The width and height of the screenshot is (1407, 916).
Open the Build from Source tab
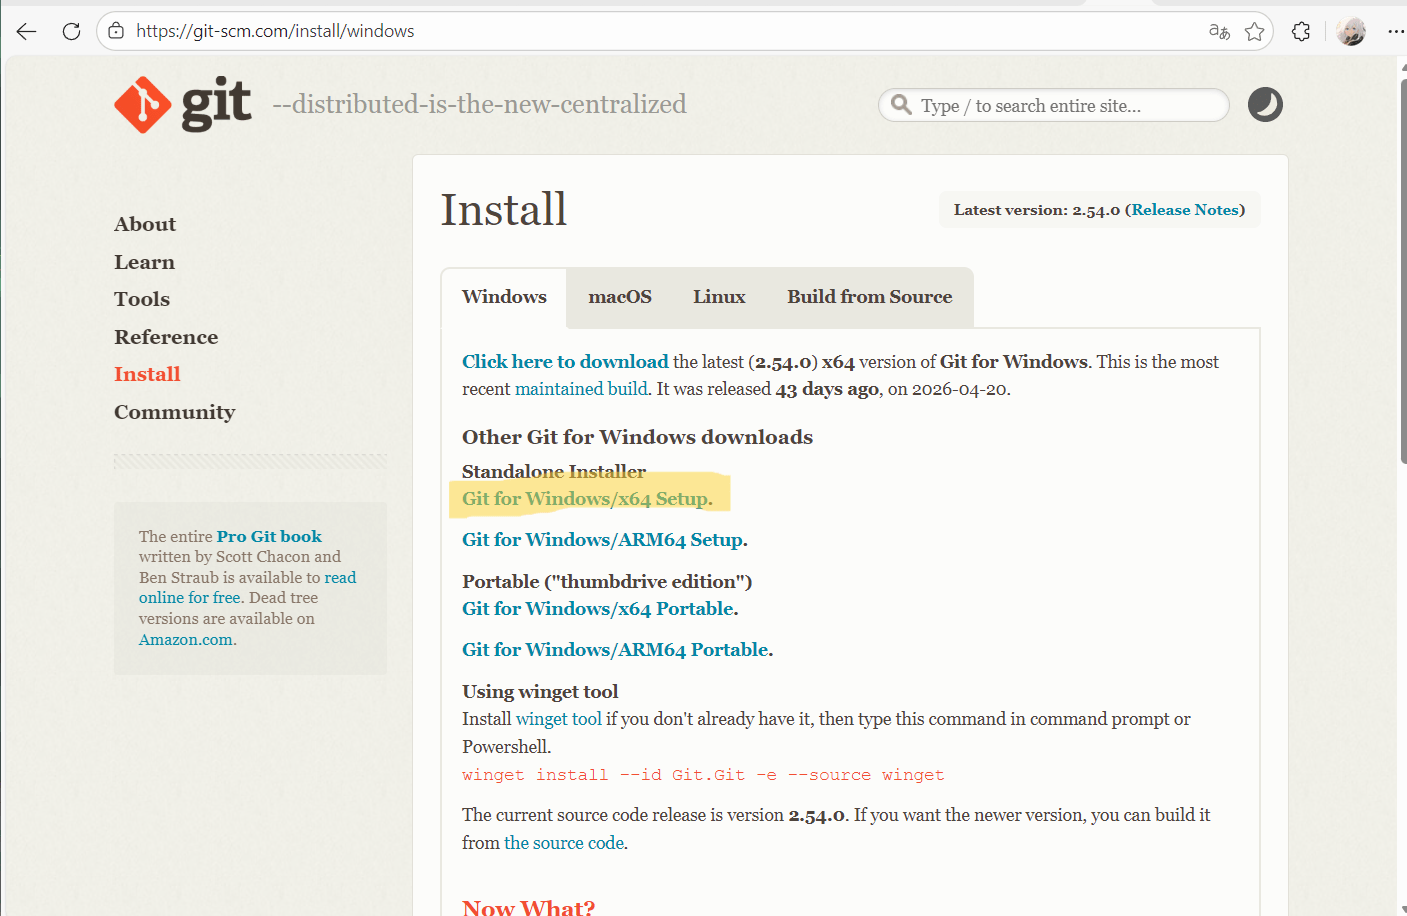(869, 297)
